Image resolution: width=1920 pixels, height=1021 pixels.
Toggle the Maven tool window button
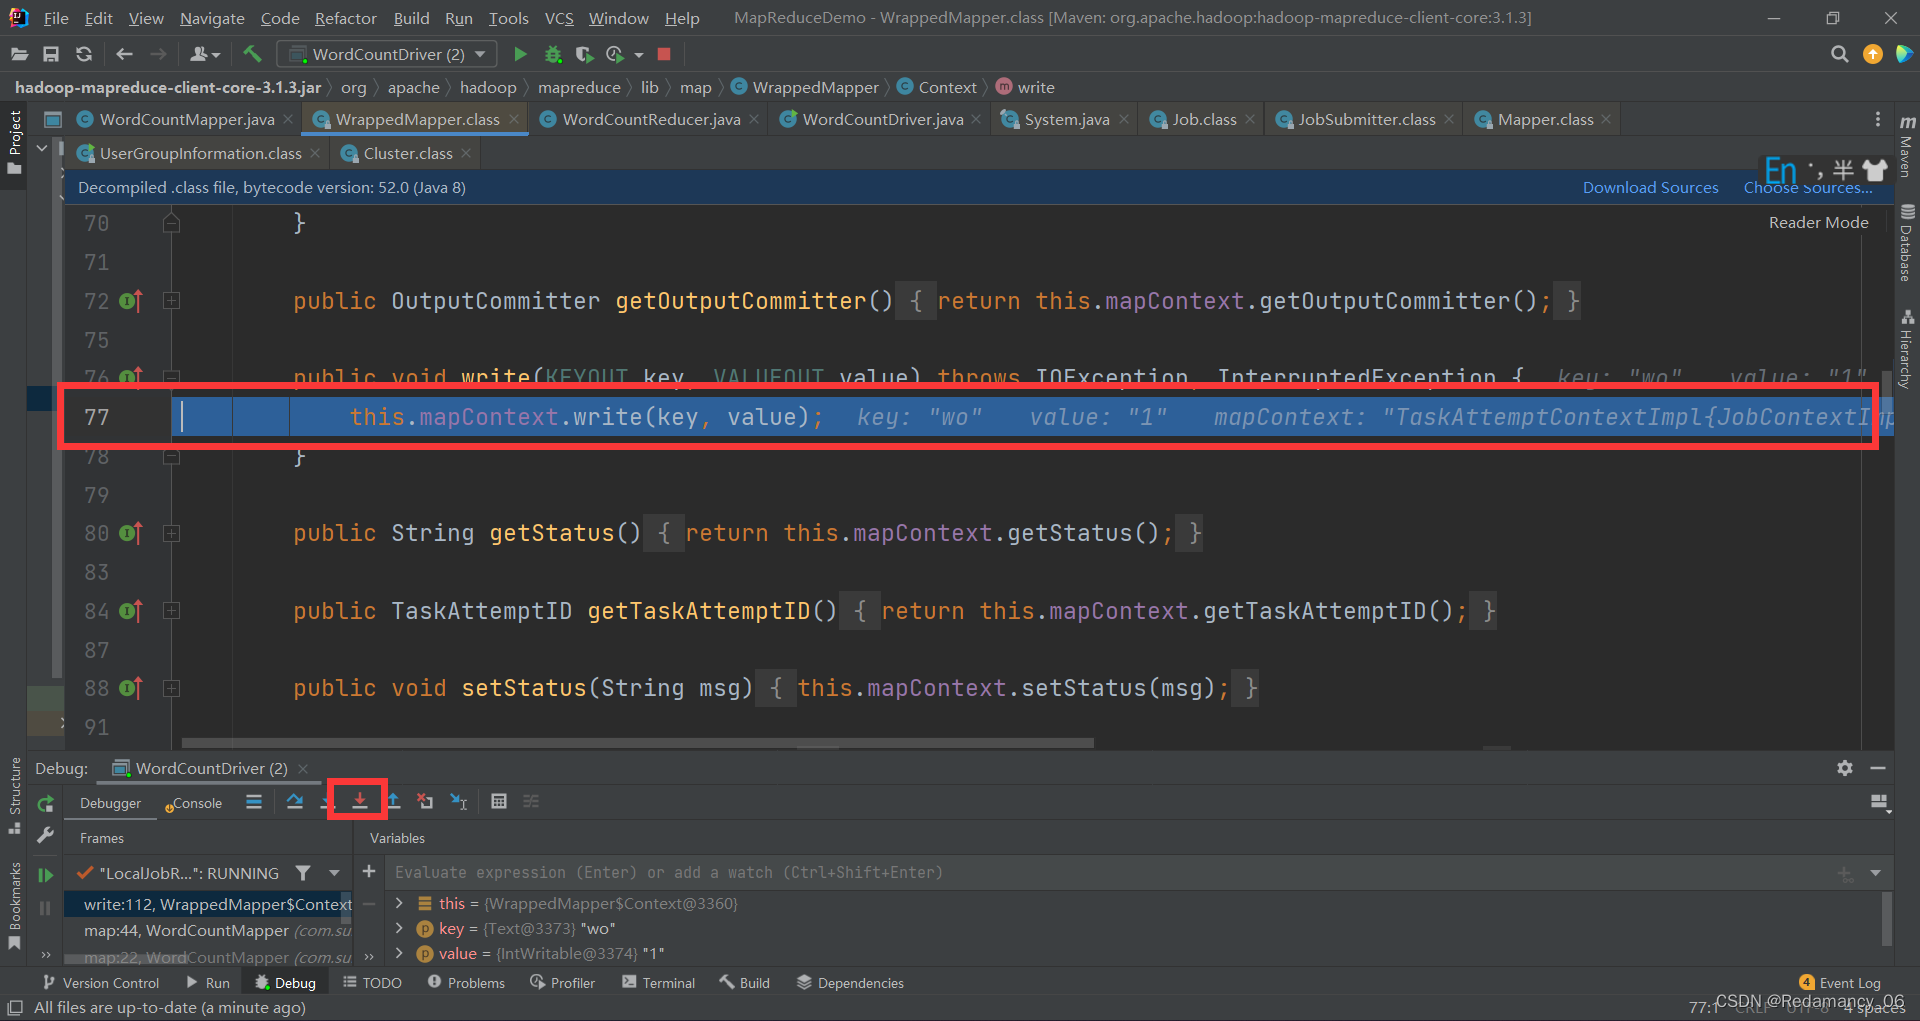[x=1907, y=148]
